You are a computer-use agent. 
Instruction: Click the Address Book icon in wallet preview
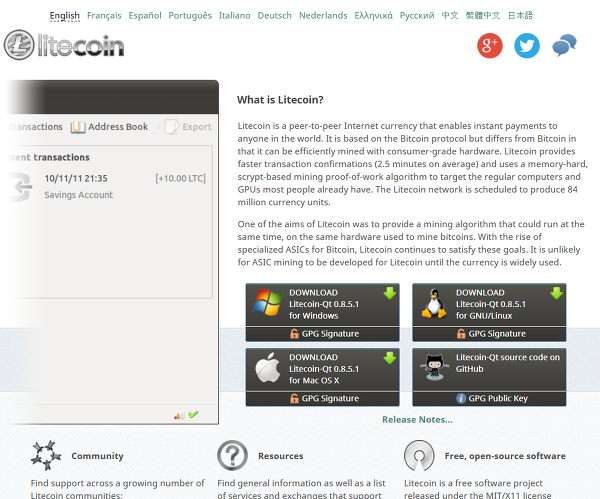click(x=78, y=127)
